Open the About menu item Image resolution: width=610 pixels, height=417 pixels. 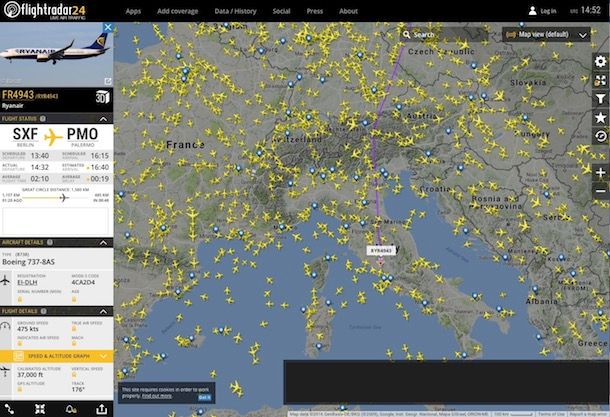(348, 11)
